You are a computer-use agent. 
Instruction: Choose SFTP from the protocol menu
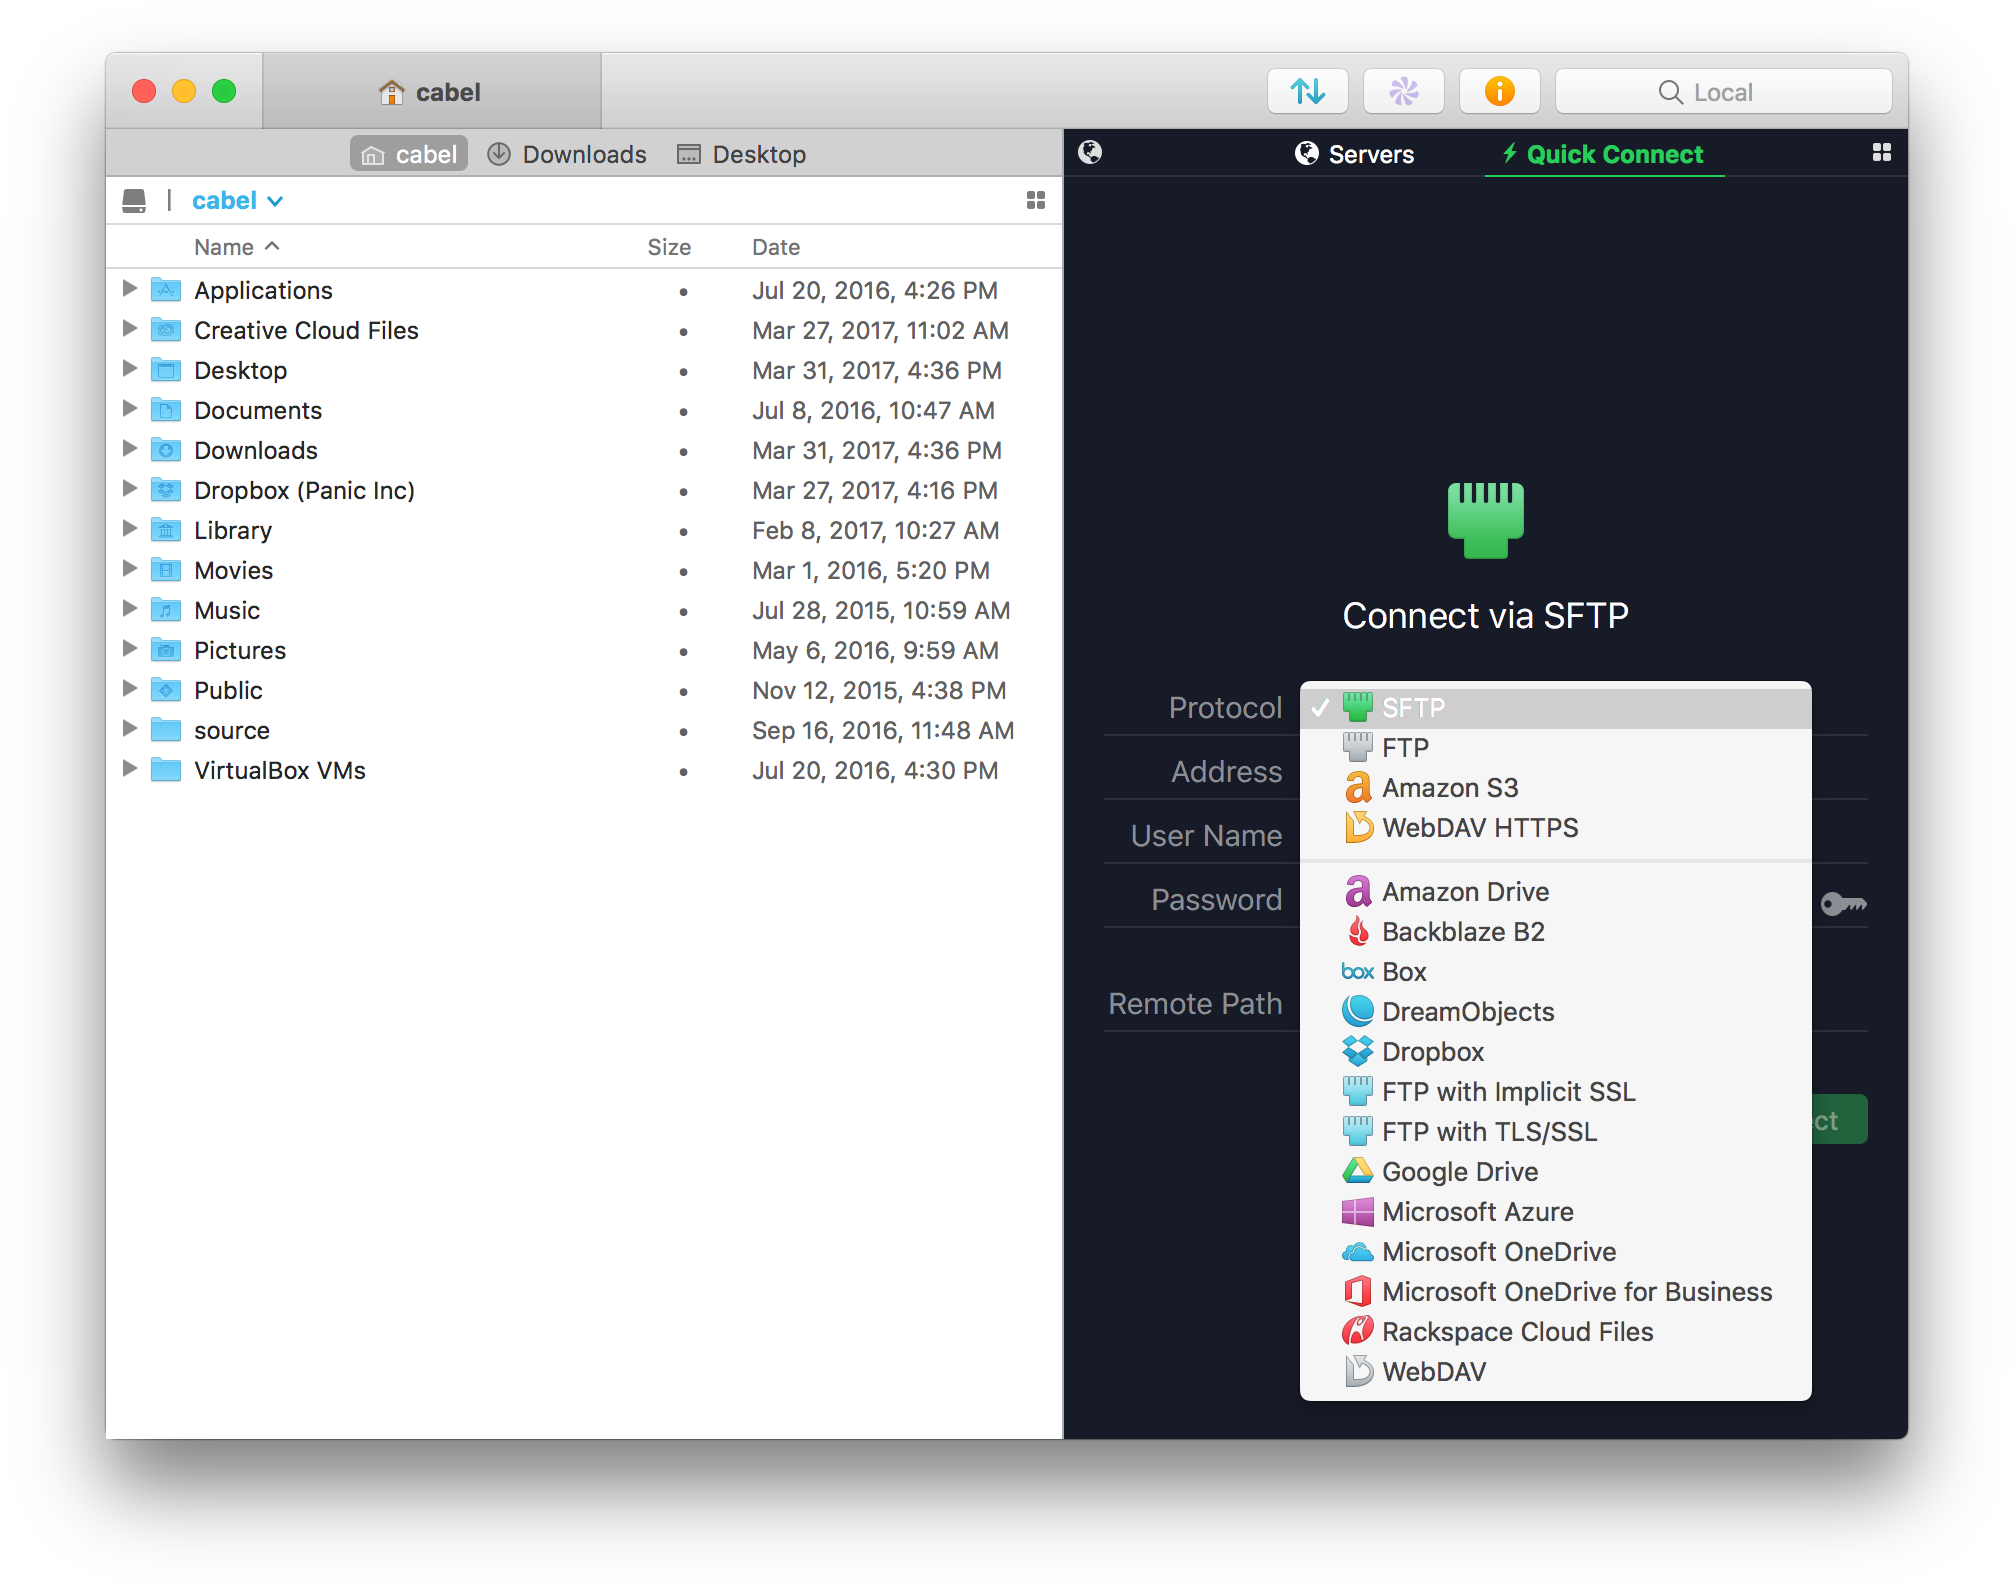(x=1555, y=708)
